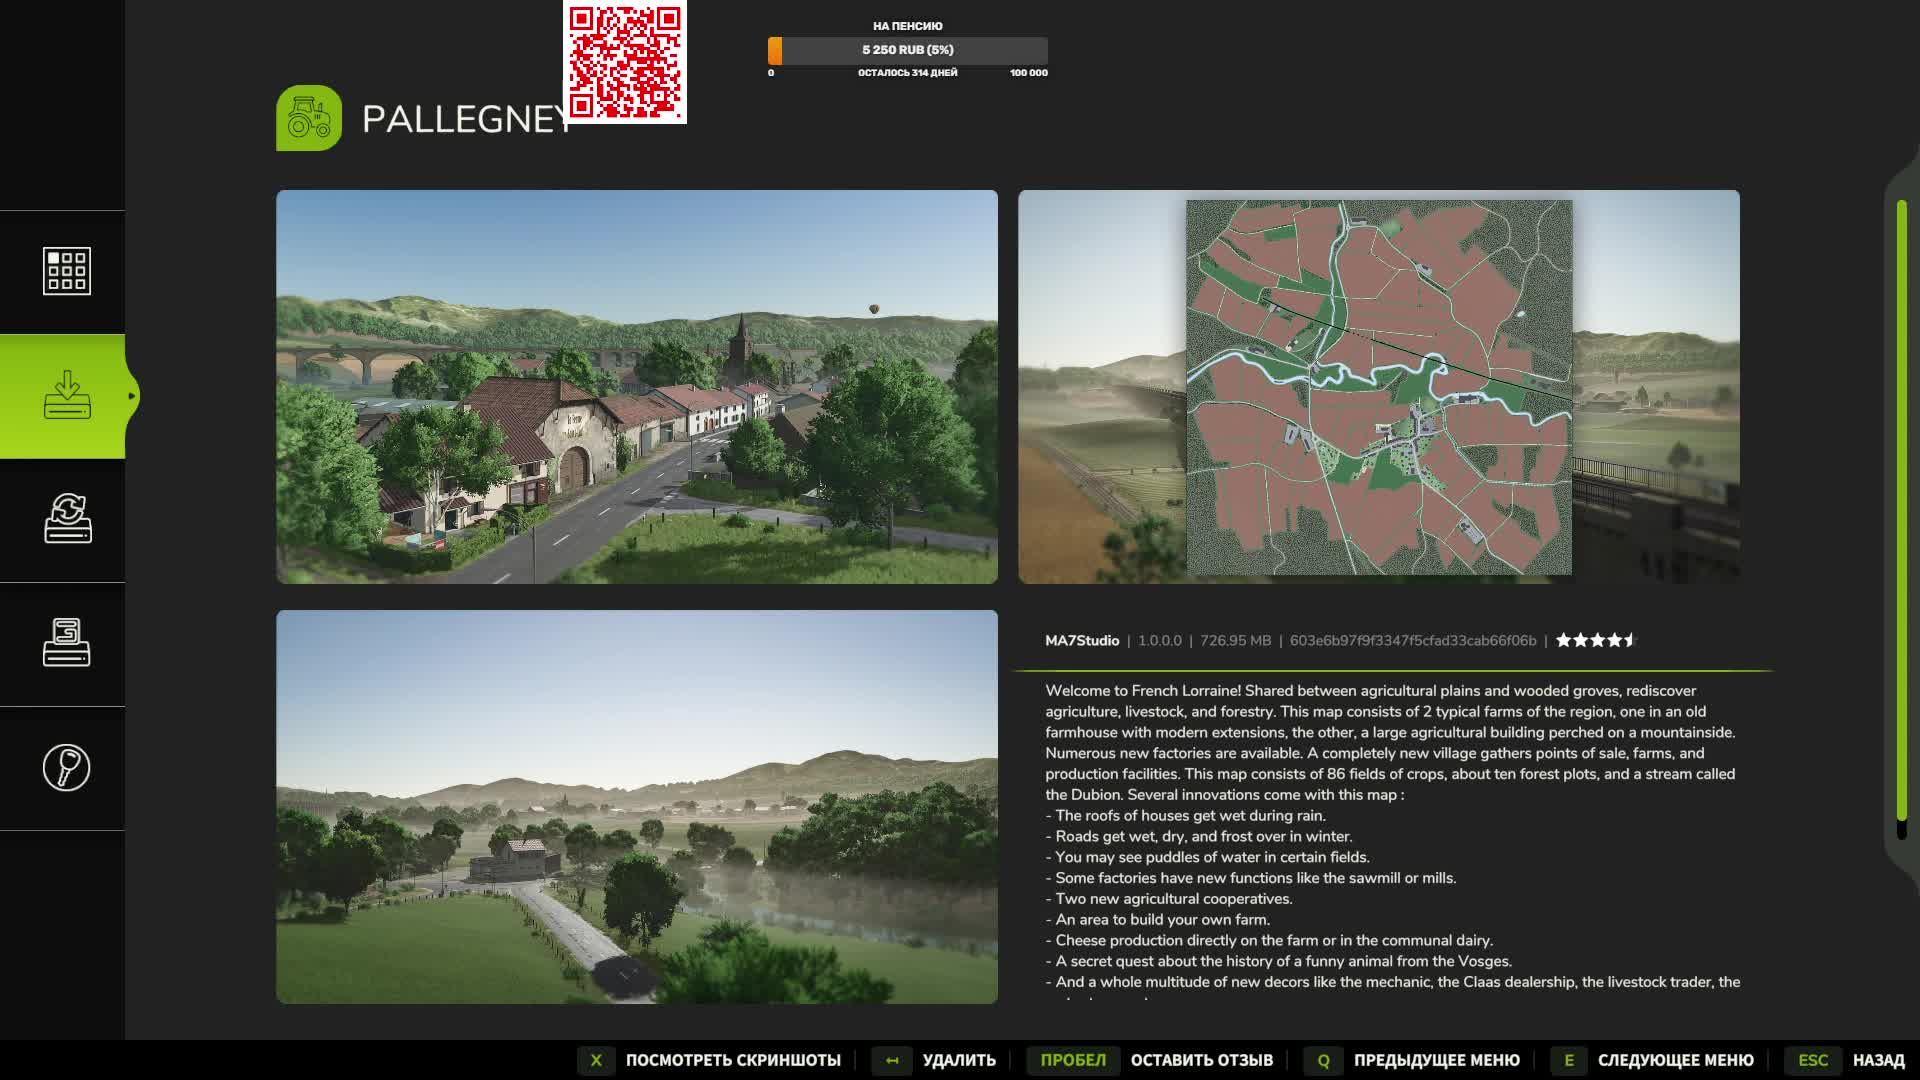Click НАЗАД back button
1920x1080 pixels.
click(x=1877, y=1060)
